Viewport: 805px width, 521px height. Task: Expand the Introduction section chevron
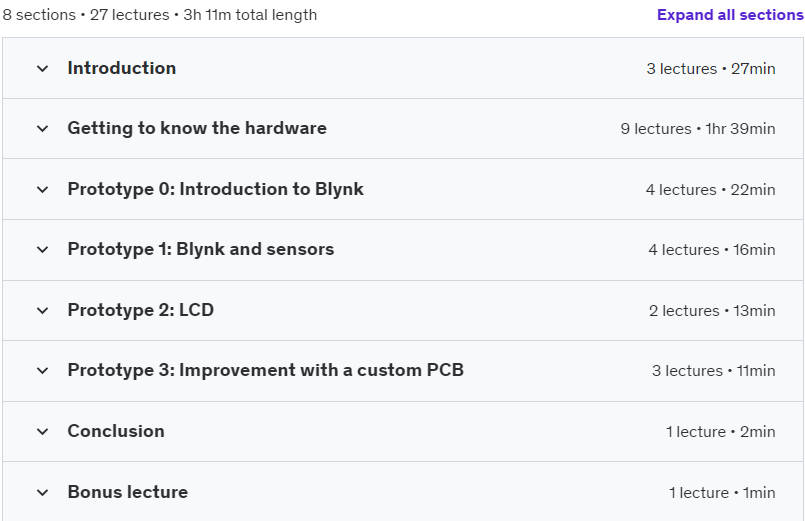point(43,68)
